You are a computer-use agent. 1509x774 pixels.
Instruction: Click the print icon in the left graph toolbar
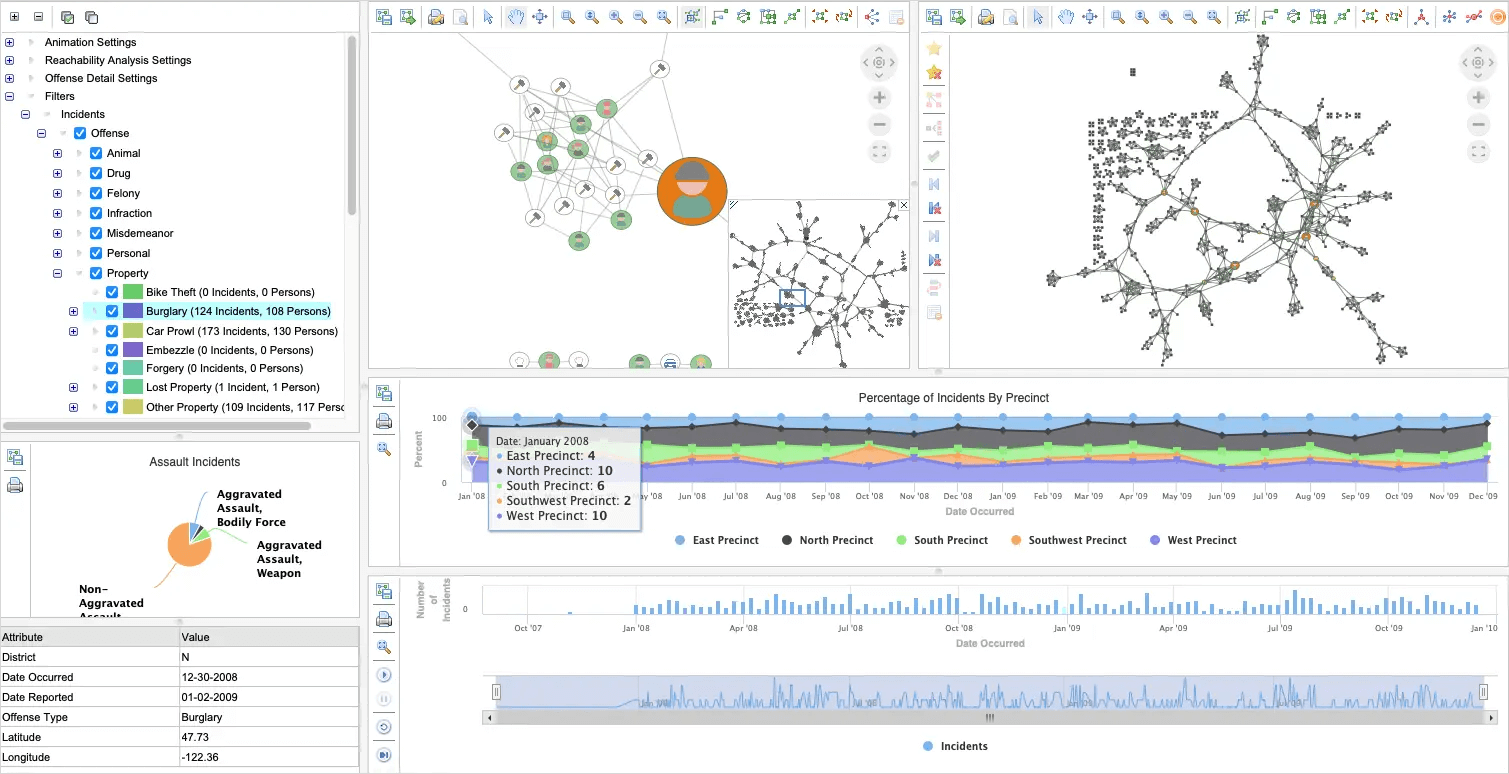[436, 17]
